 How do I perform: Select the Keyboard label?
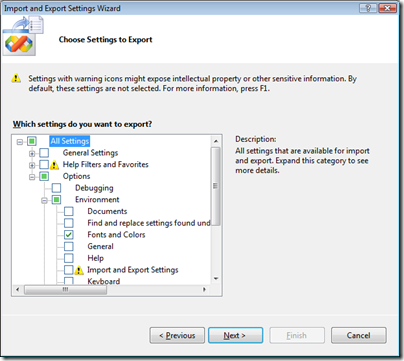(x=104, y=281)
